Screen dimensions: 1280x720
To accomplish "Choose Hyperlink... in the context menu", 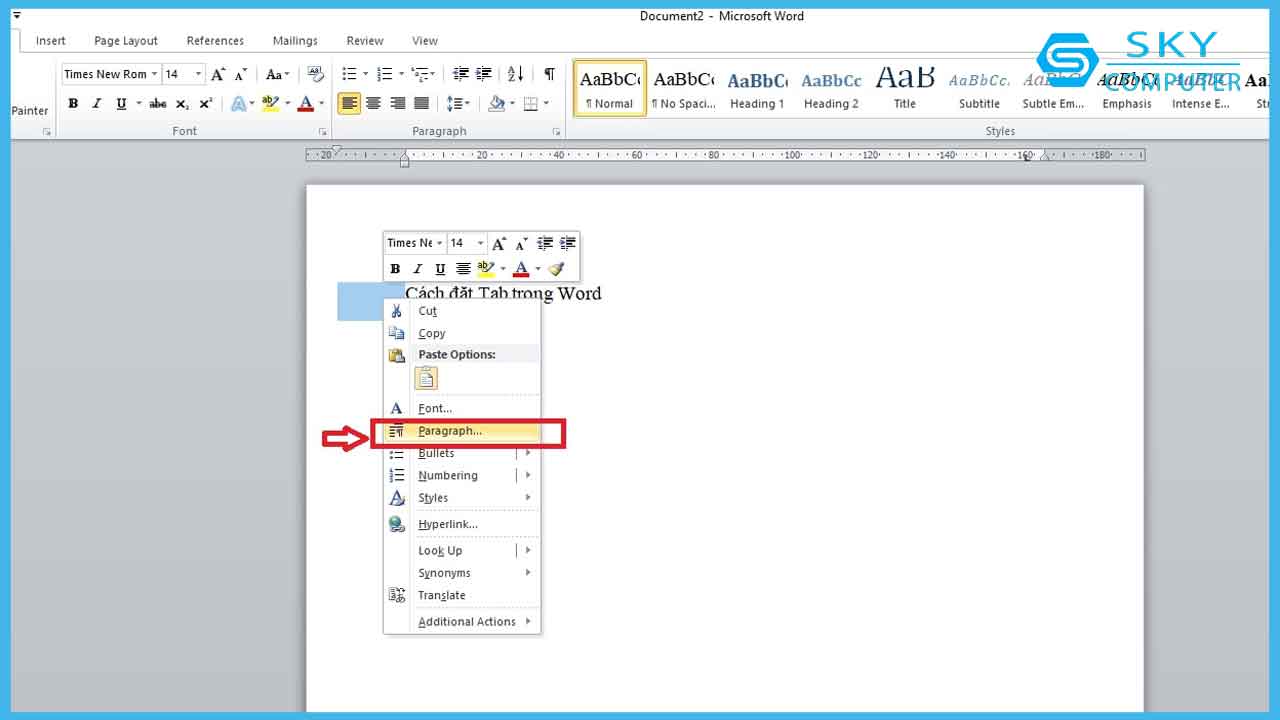I will 463,524.
